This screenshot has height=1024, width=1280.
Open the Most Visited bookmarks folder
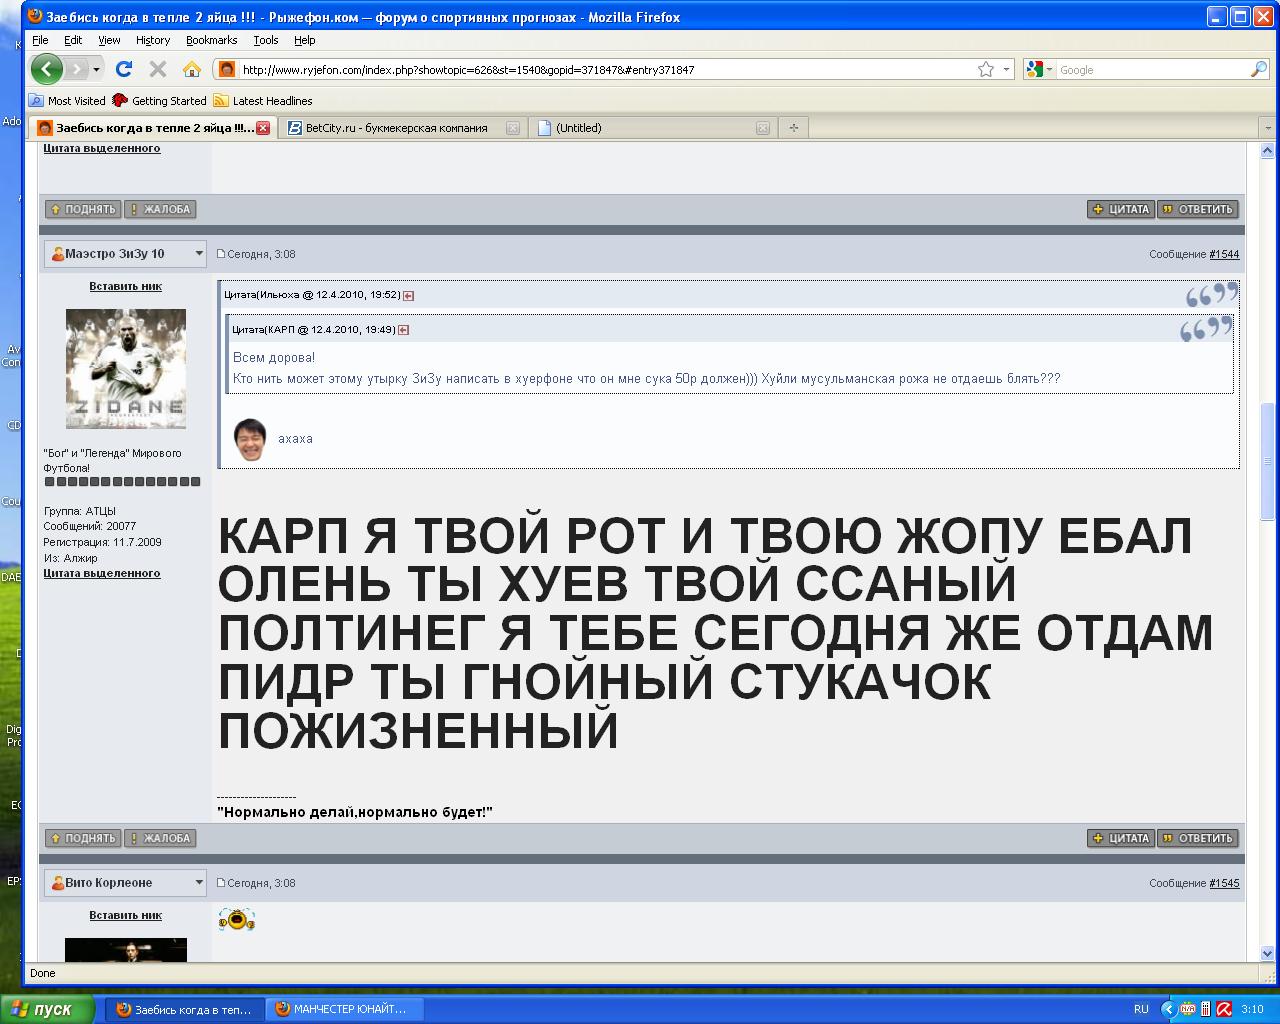pos(67,101)
